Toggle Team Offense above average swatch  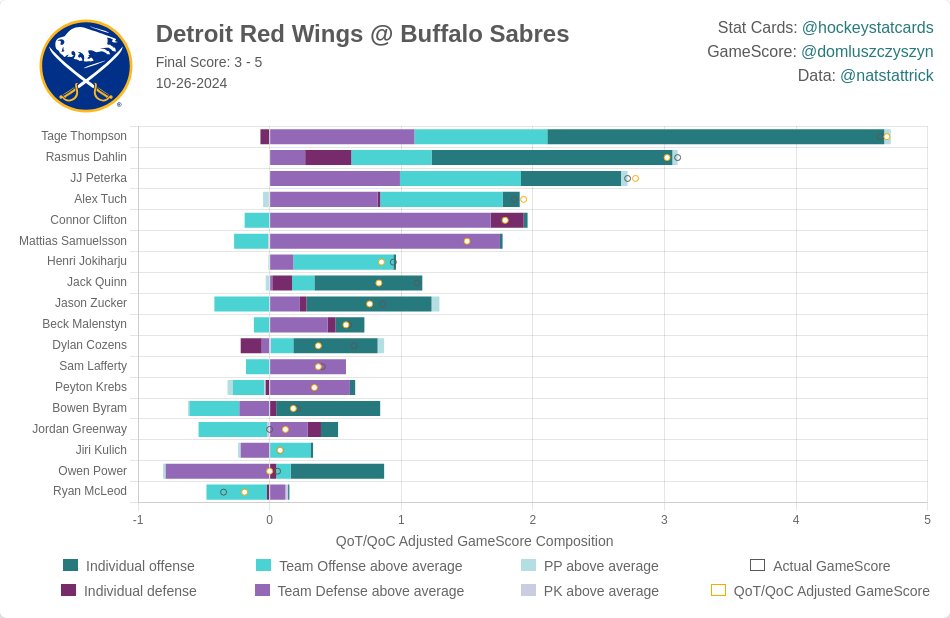(x=264, y=566)
